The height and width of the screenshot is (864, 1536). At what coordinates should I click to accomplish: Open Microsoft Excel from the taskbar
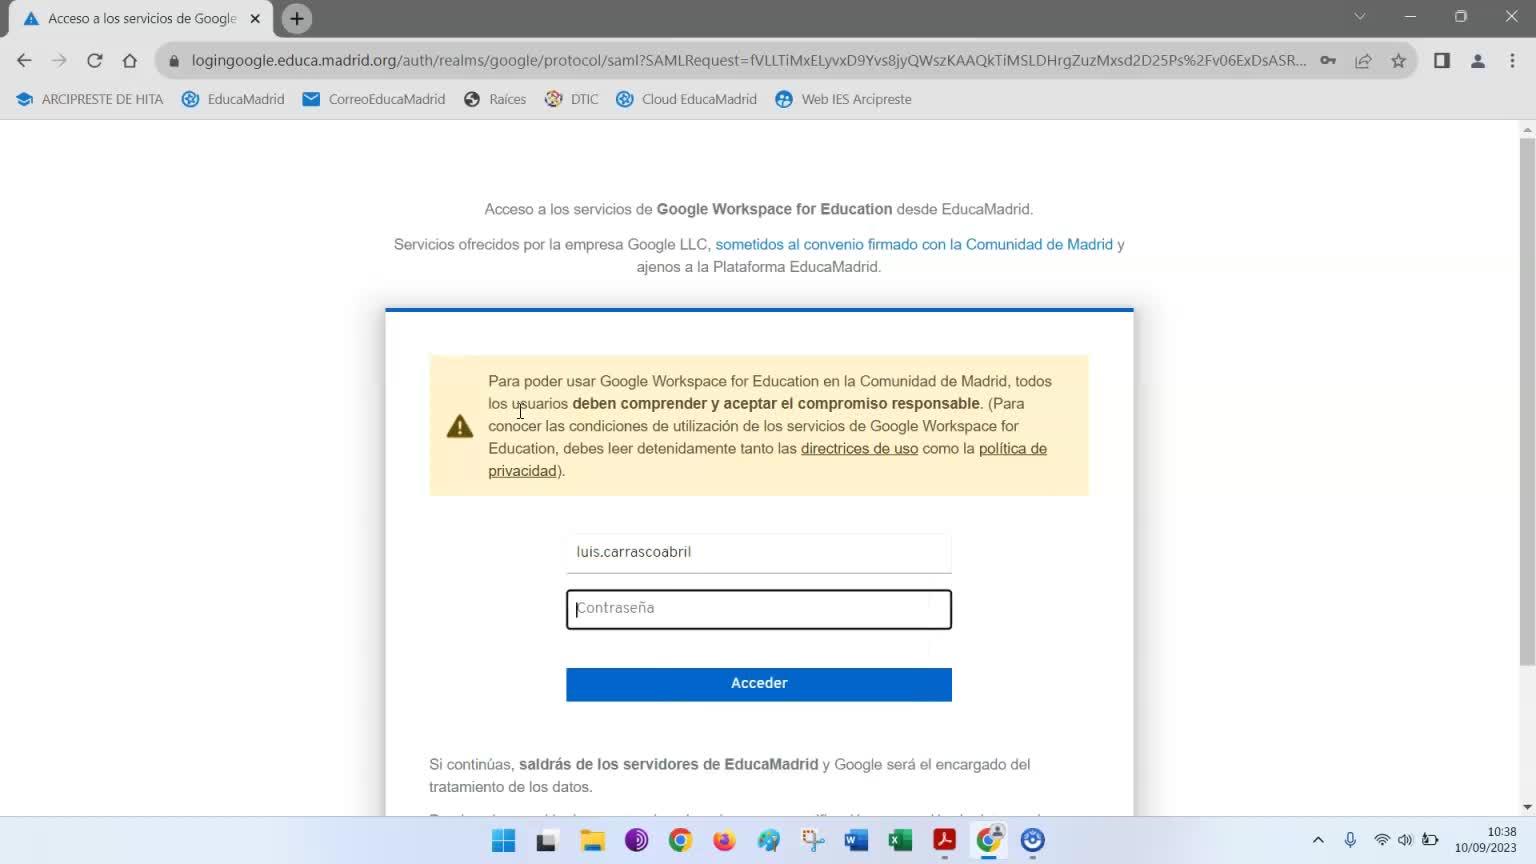pos(900,840)
